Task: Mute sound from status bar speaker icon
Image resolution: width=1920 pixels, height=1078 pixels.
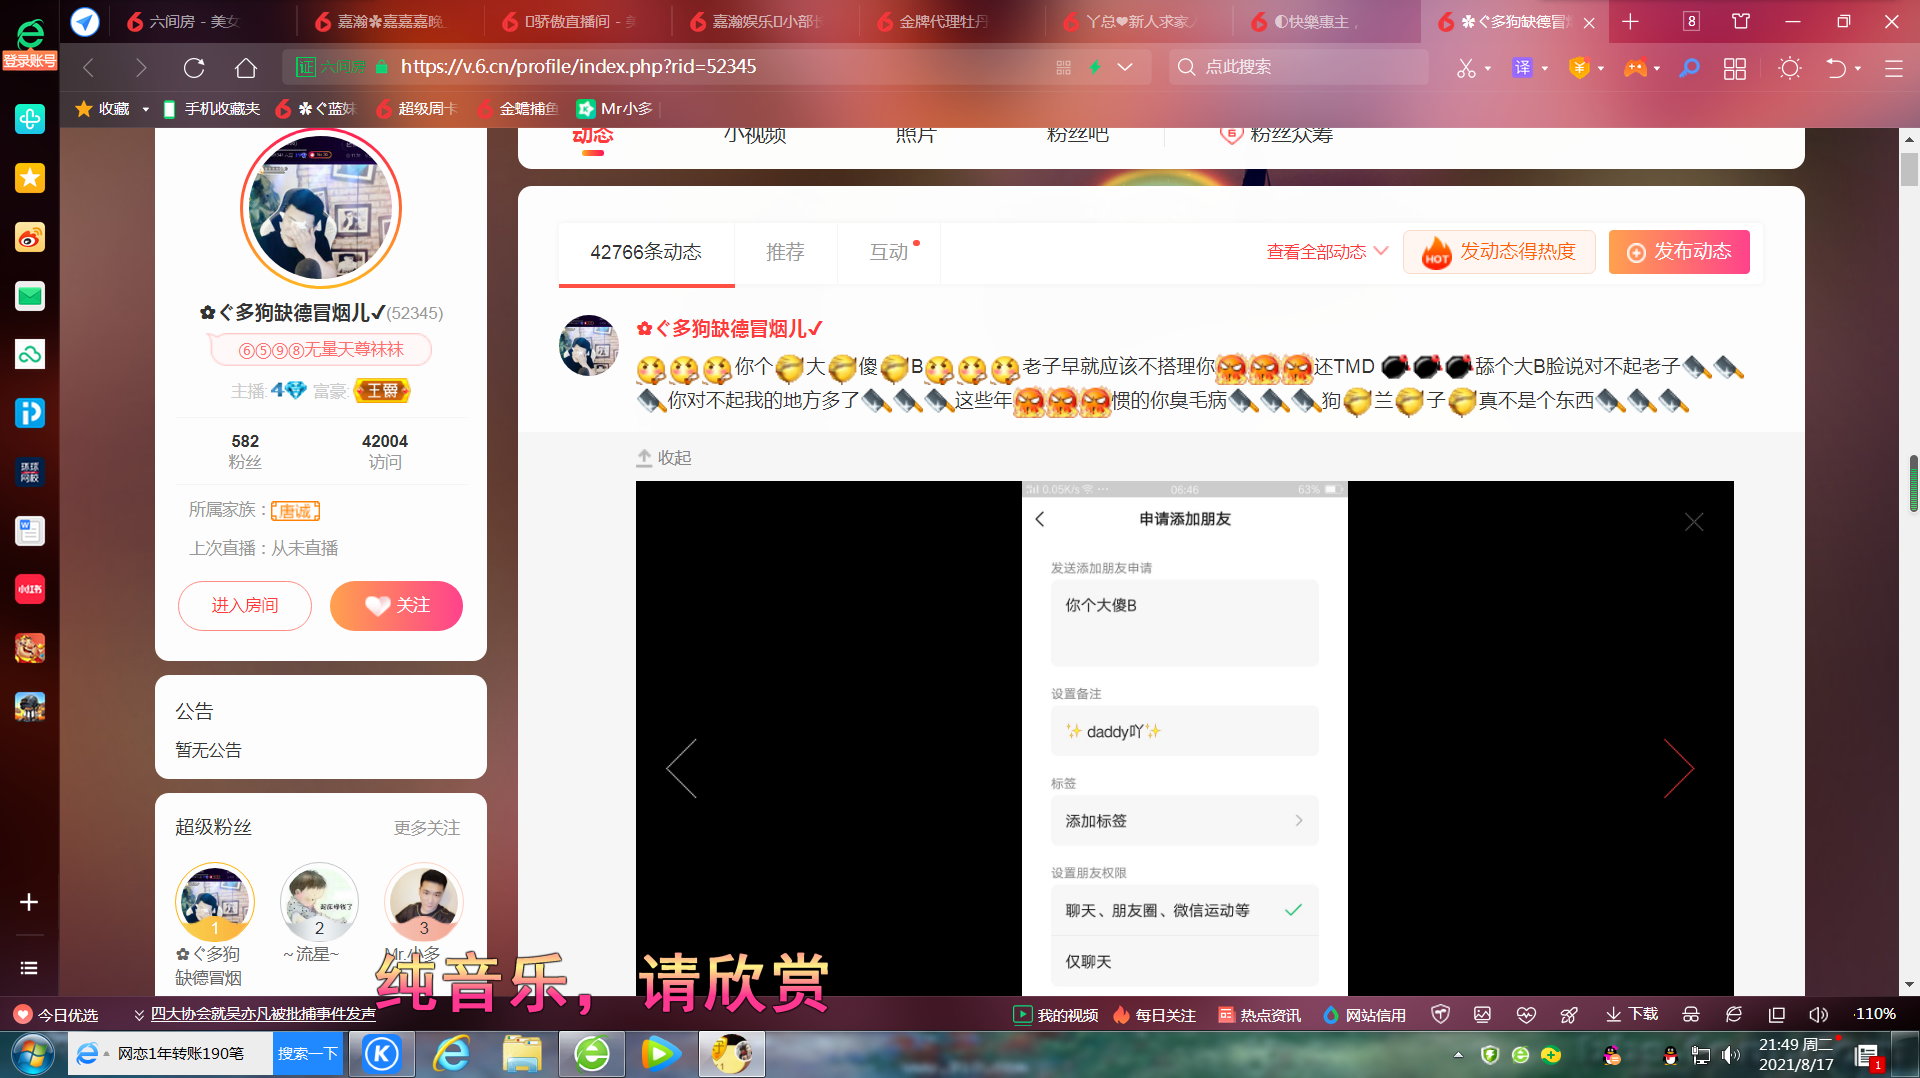Action: (x=1819, y=1014)
